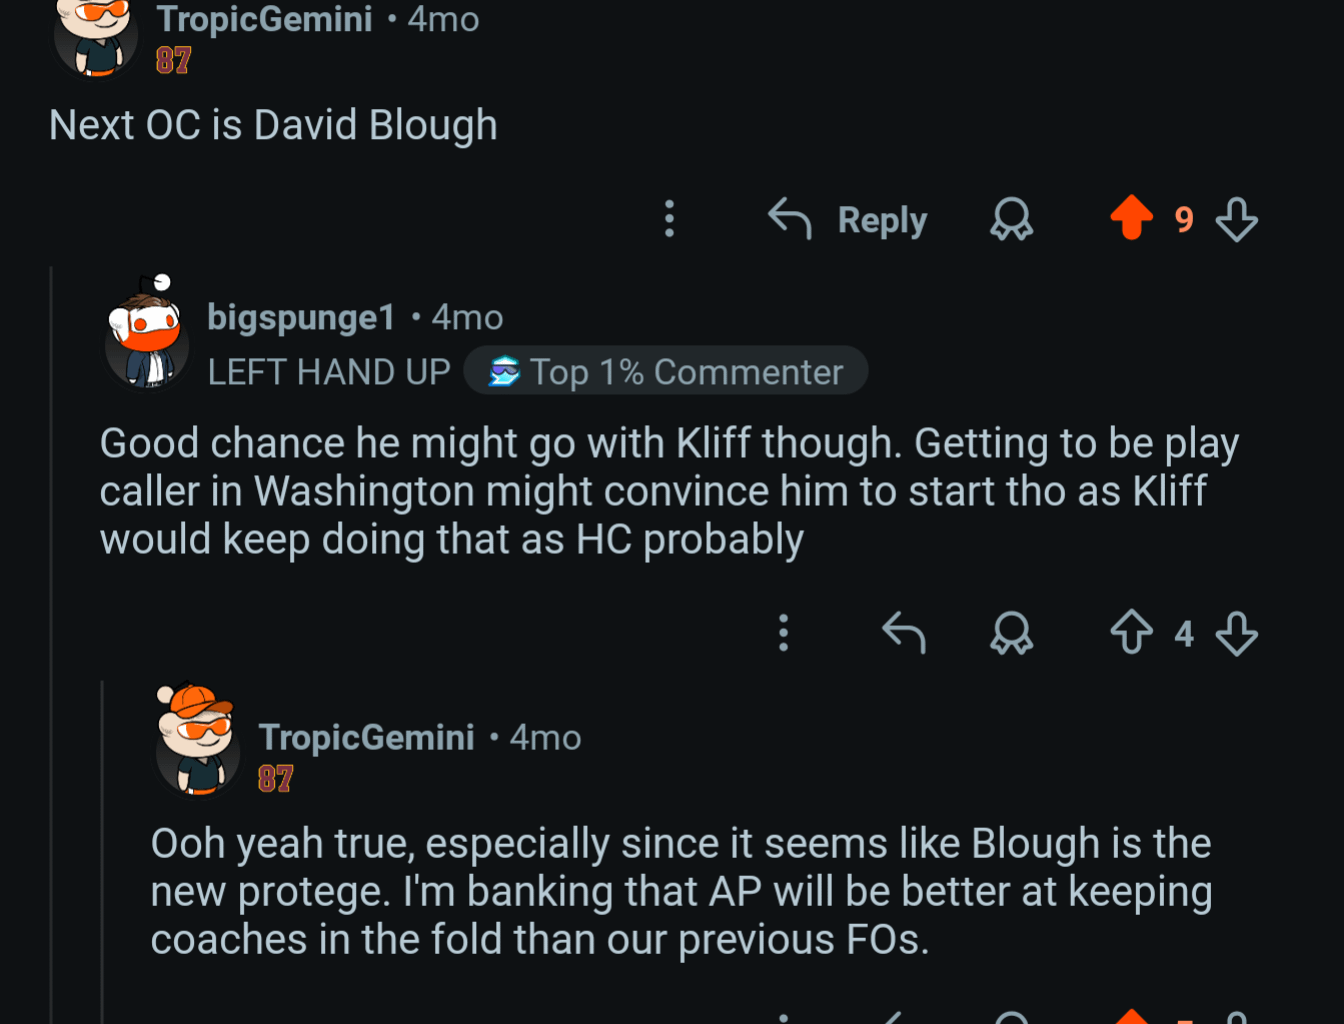Tap 'LEFT HAND UP' user flair
Screen dimensions: 1344x1024
[329, 372]
